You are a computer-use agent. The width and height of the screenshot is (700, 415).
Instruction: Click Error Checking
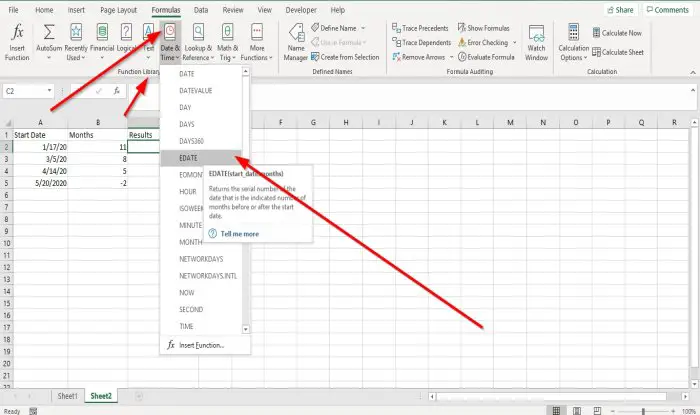point(483,42)
